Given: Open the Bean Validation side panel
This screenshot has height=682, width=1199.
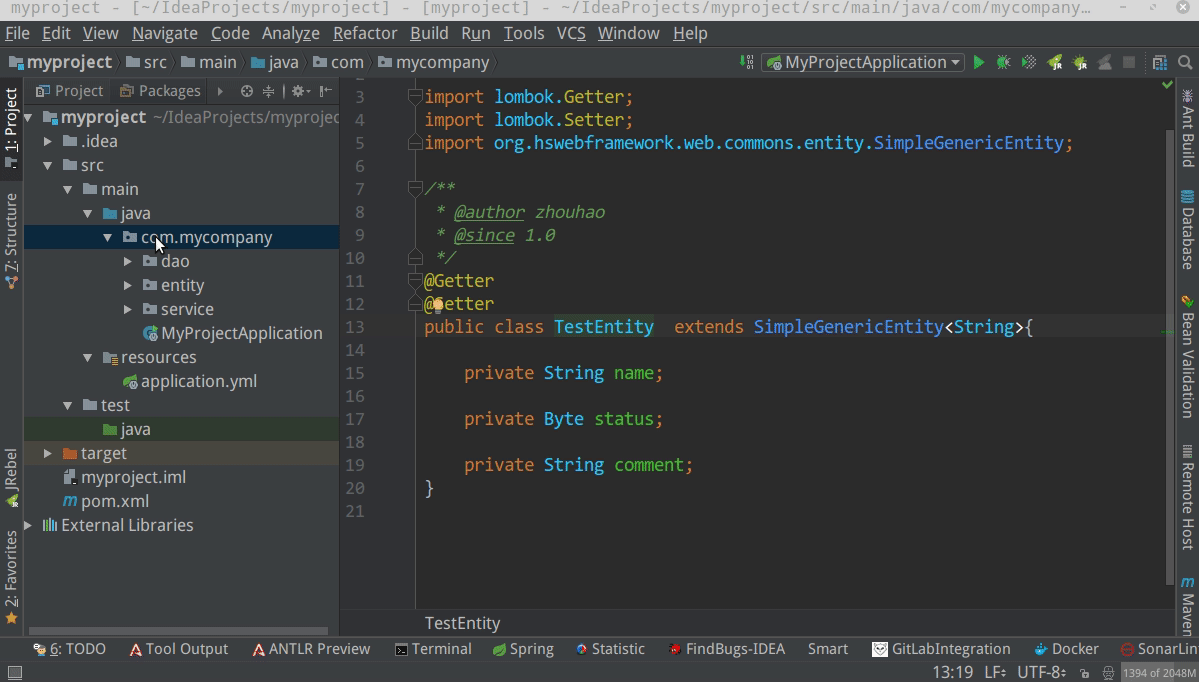Looking at the screenshot, I should point(1188,356).
